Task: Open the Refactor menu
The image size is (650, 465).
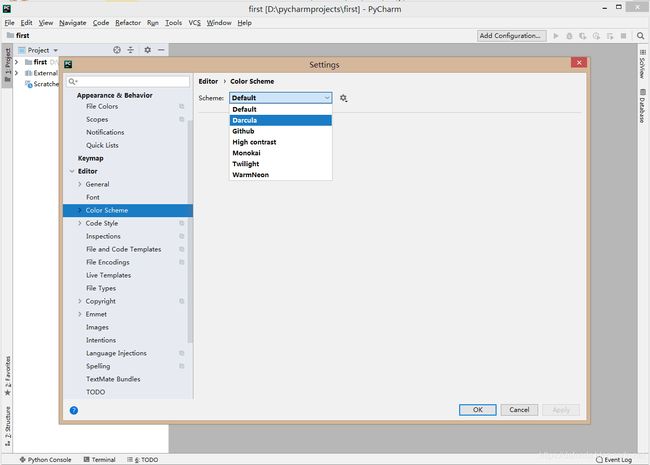Action: click(x=128, y=23)
